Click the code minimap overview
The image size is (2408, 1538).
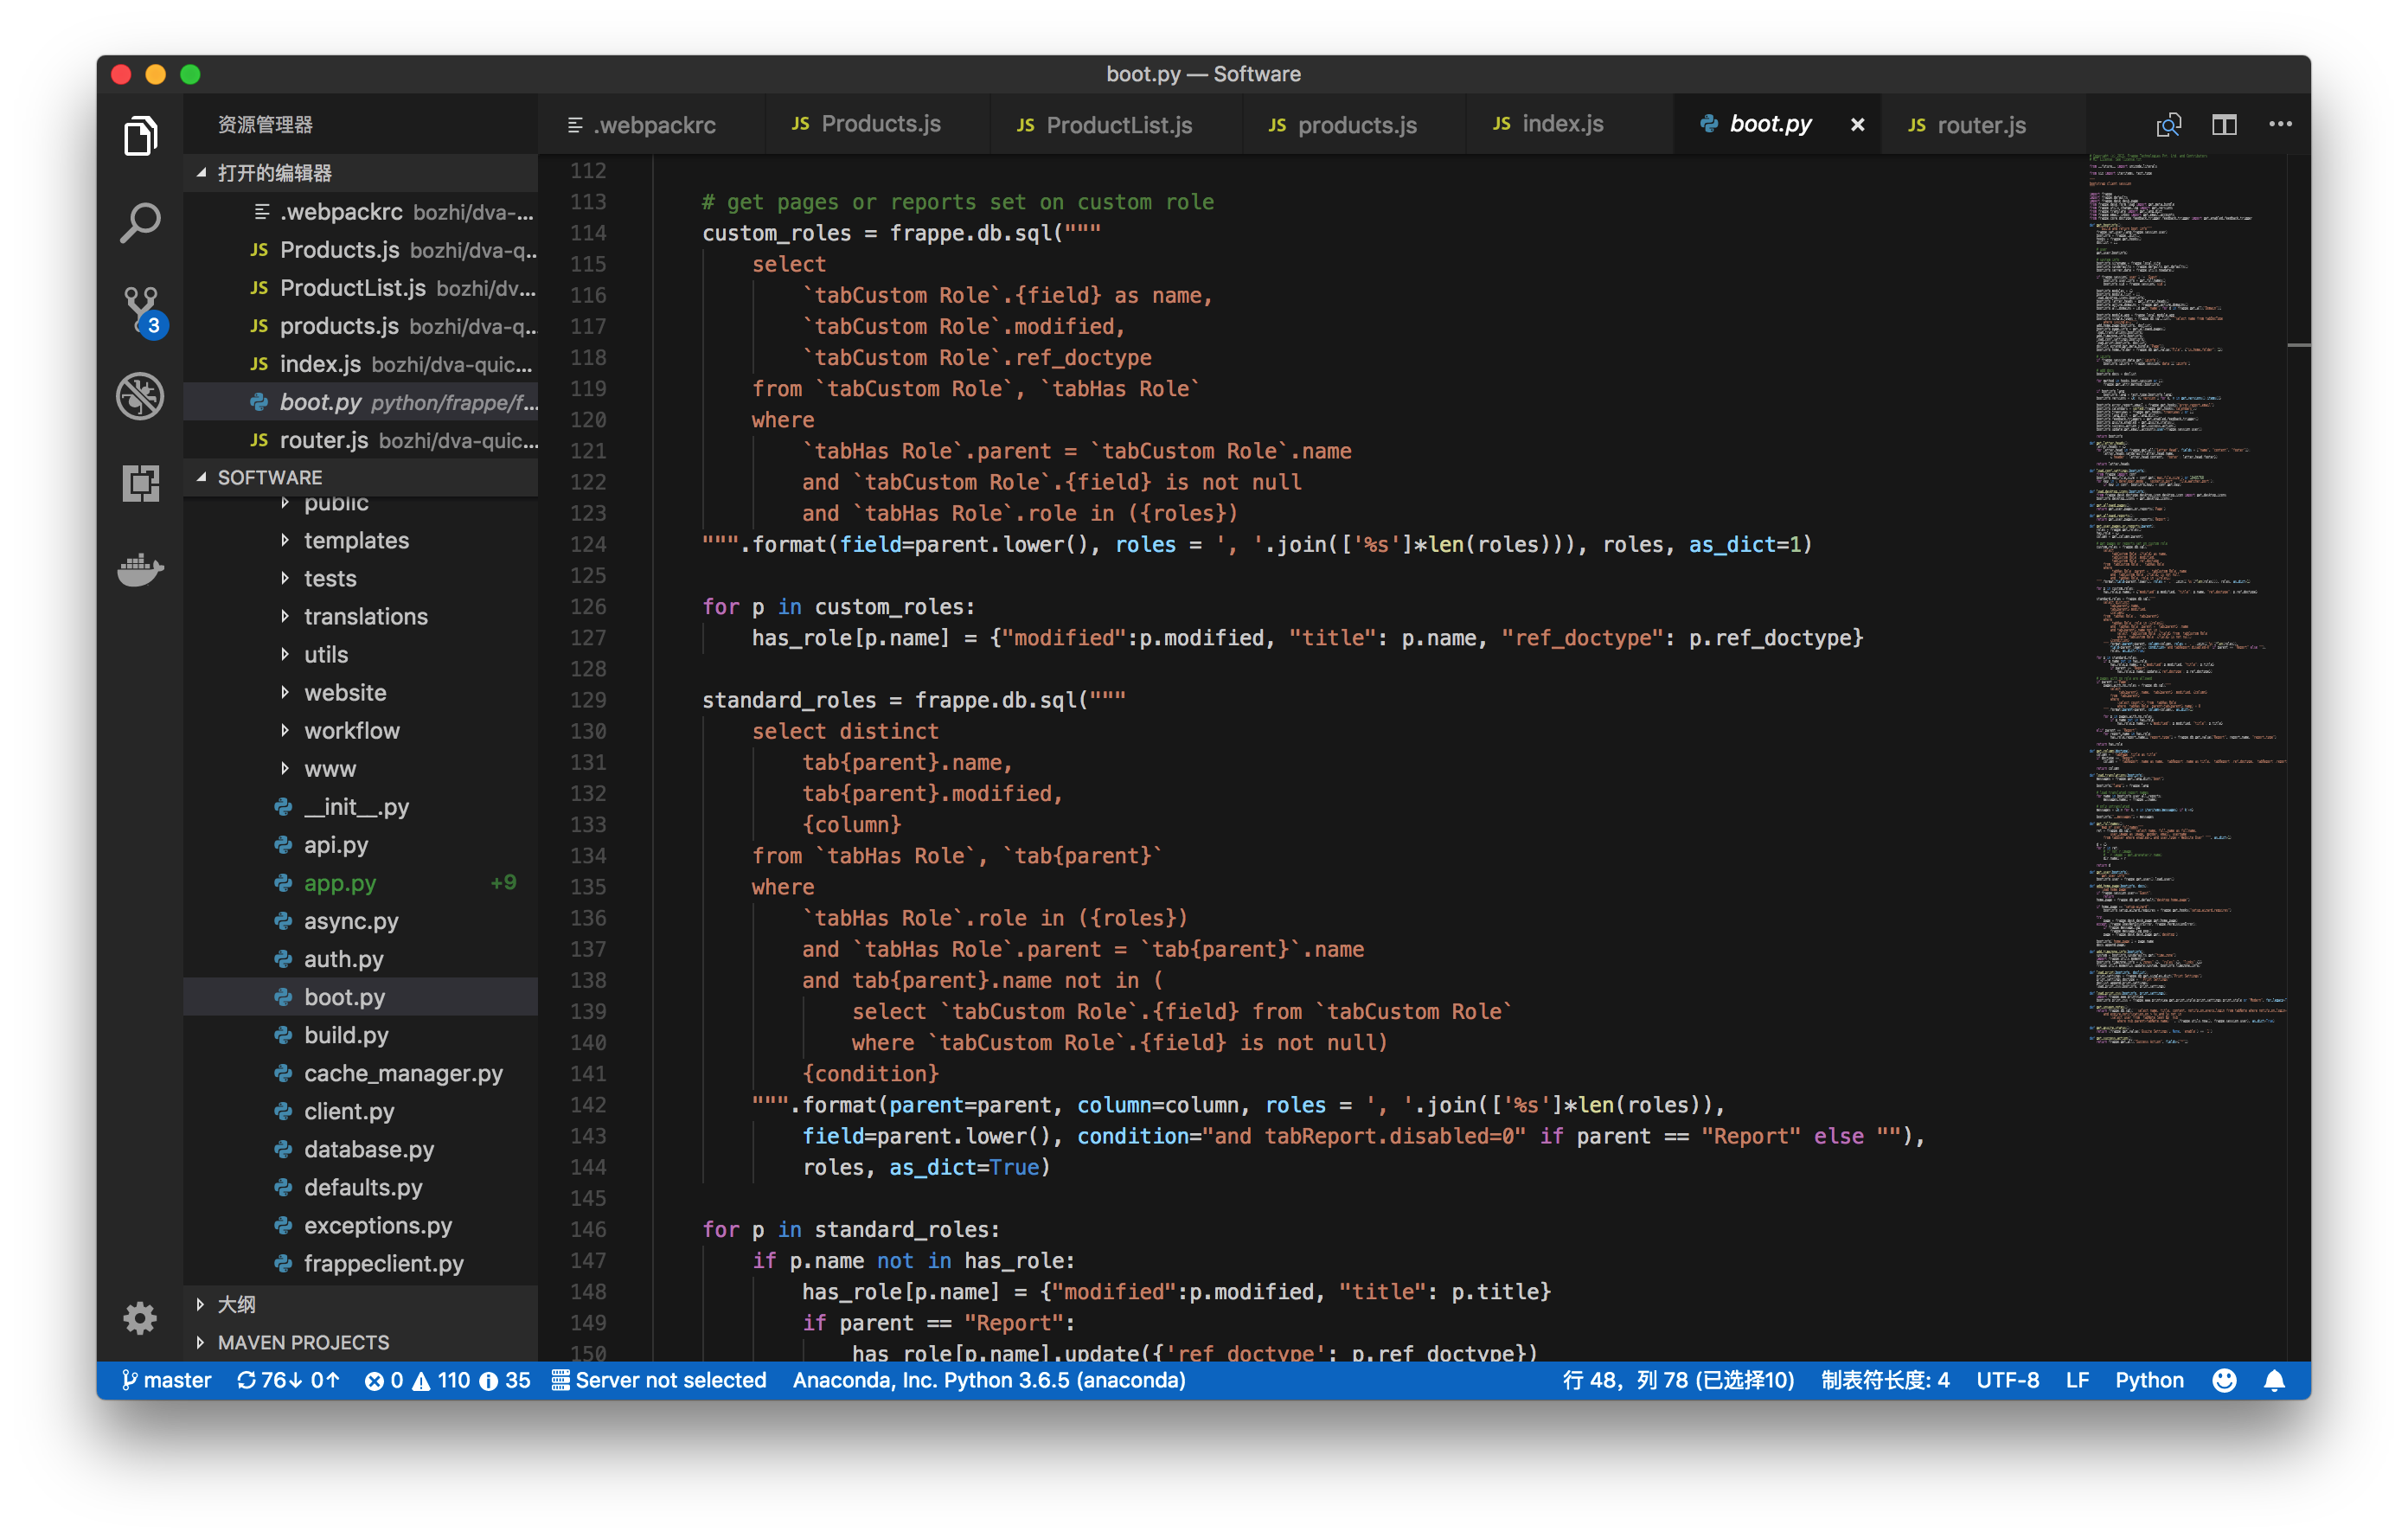tap(2185, 600)
